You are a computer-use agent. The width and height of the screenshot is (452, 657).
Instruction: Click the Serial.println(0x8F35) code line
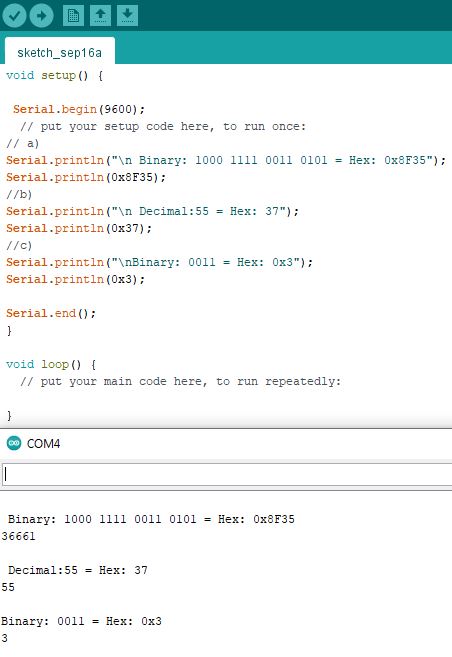tap(86, 177)
